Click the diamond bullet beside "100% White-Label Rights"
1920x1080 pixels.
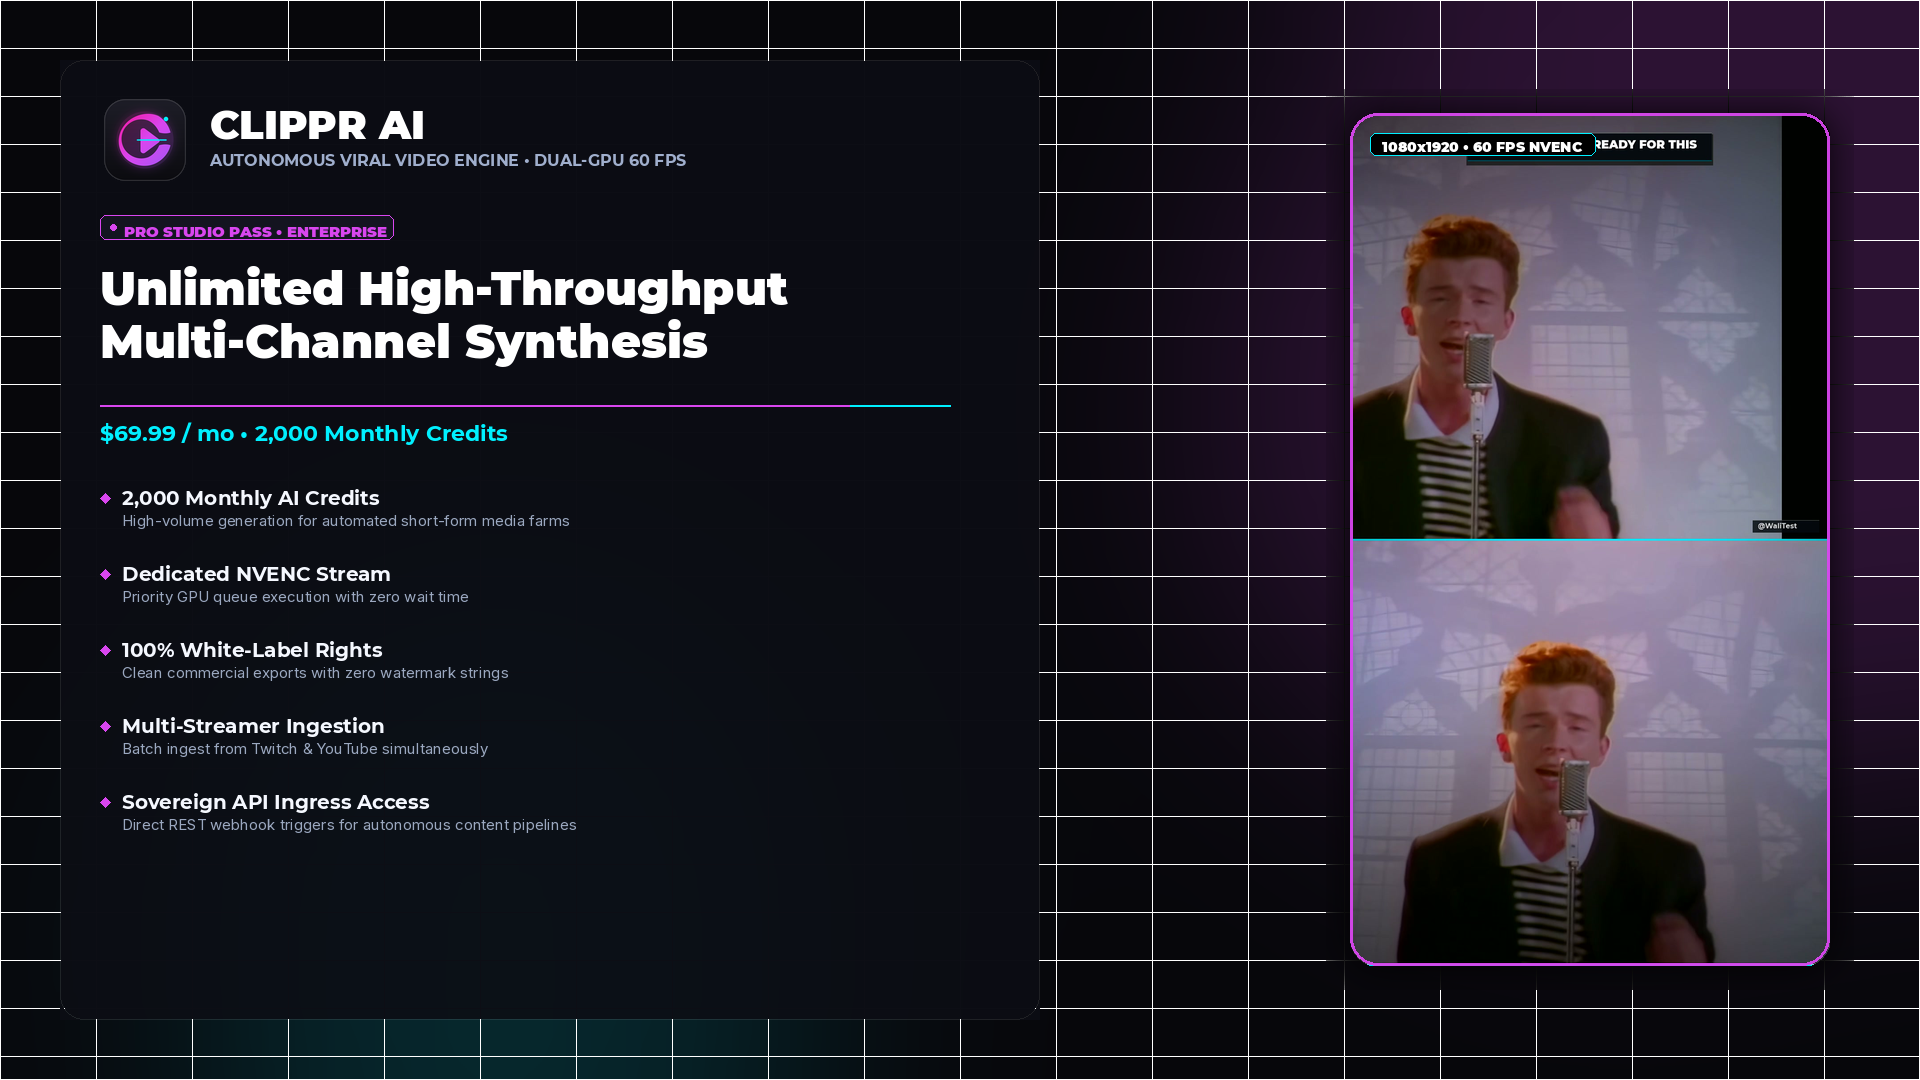coord(106,650)
